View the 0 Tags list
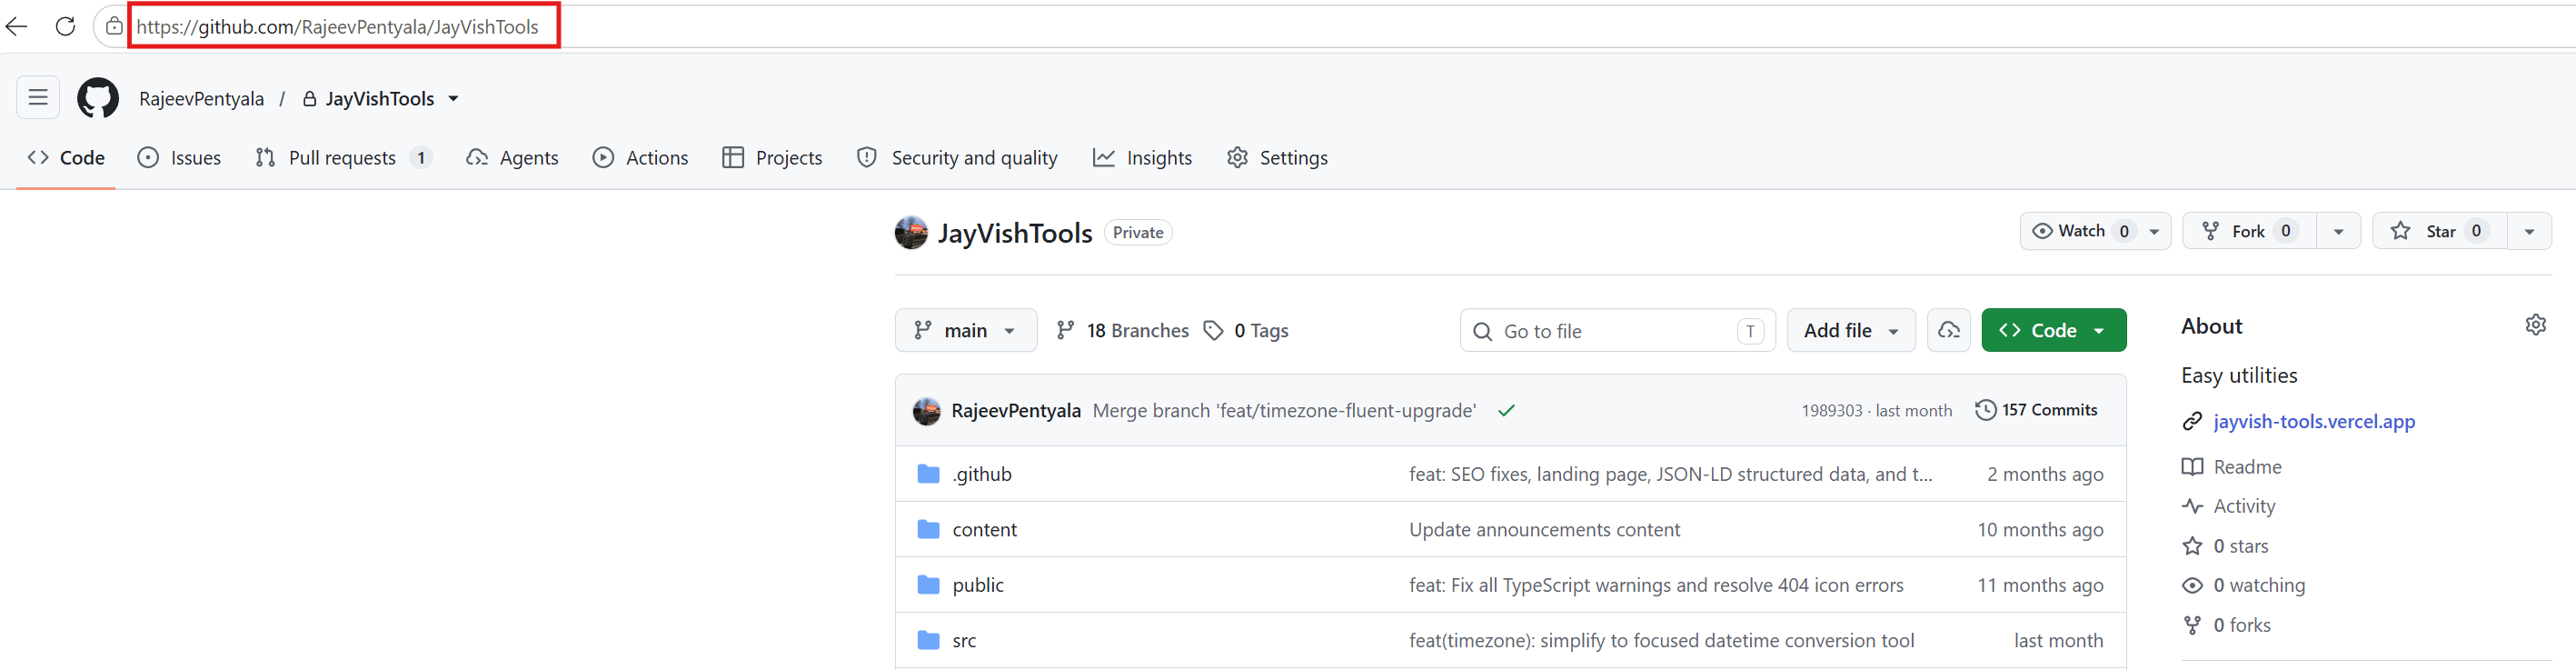Image resolution: width=2576 pixels, height=670 pixels. pyautogui.click(x=1246, y=330)
